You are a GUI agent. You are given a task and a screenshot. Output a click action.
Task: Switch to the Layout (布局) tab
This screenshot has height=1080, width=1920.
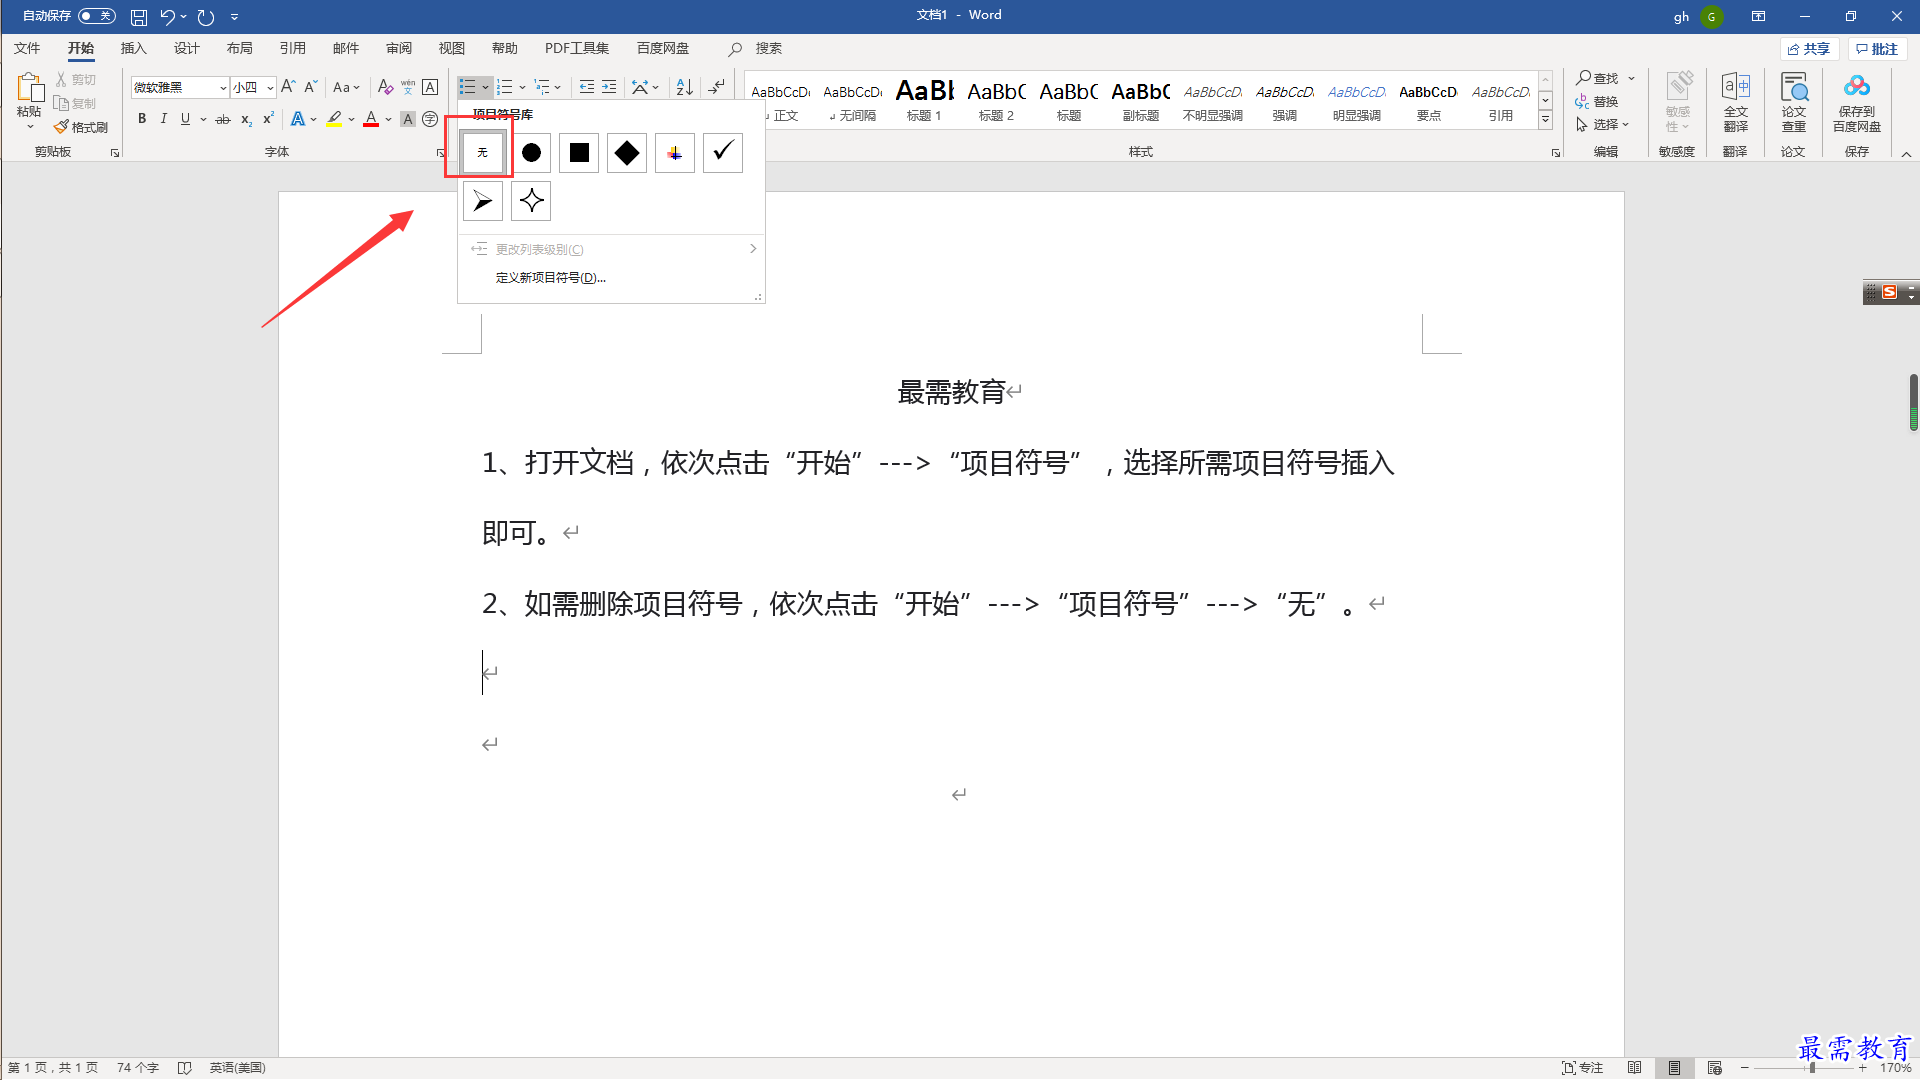click(x=239, y=48)
